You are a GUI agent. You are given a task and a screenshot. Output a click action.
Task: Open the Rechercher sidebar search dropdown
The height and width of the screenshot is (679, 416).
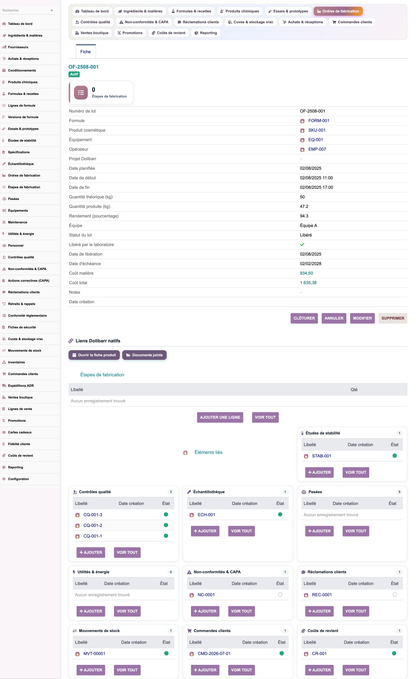52,10
